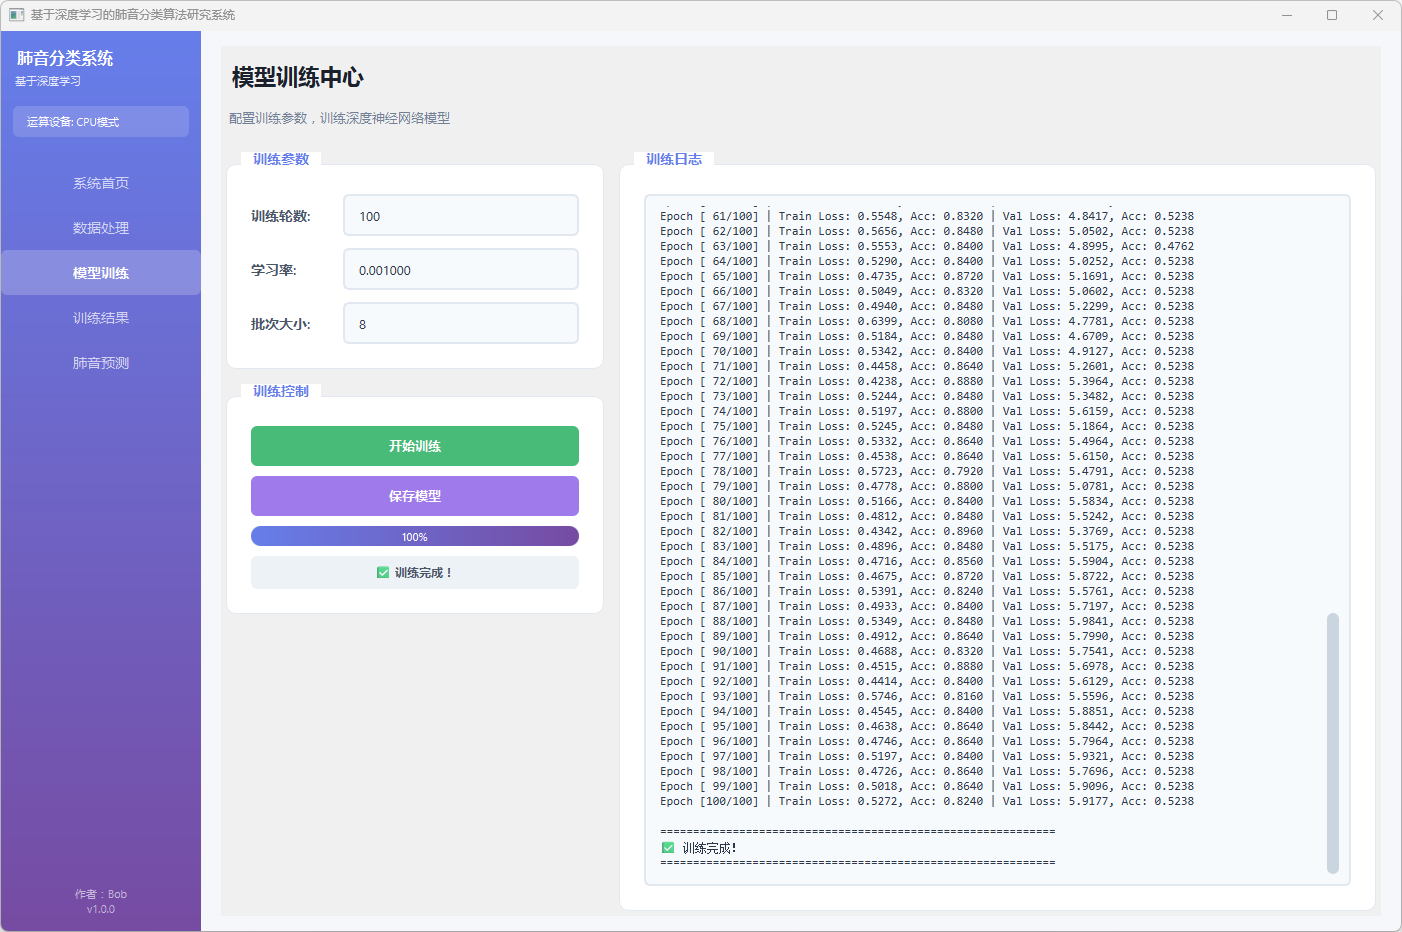Select the 模型训练 sidebar item
The height and width of the screenshot is (932, 1402).
(x=100, y=273)
